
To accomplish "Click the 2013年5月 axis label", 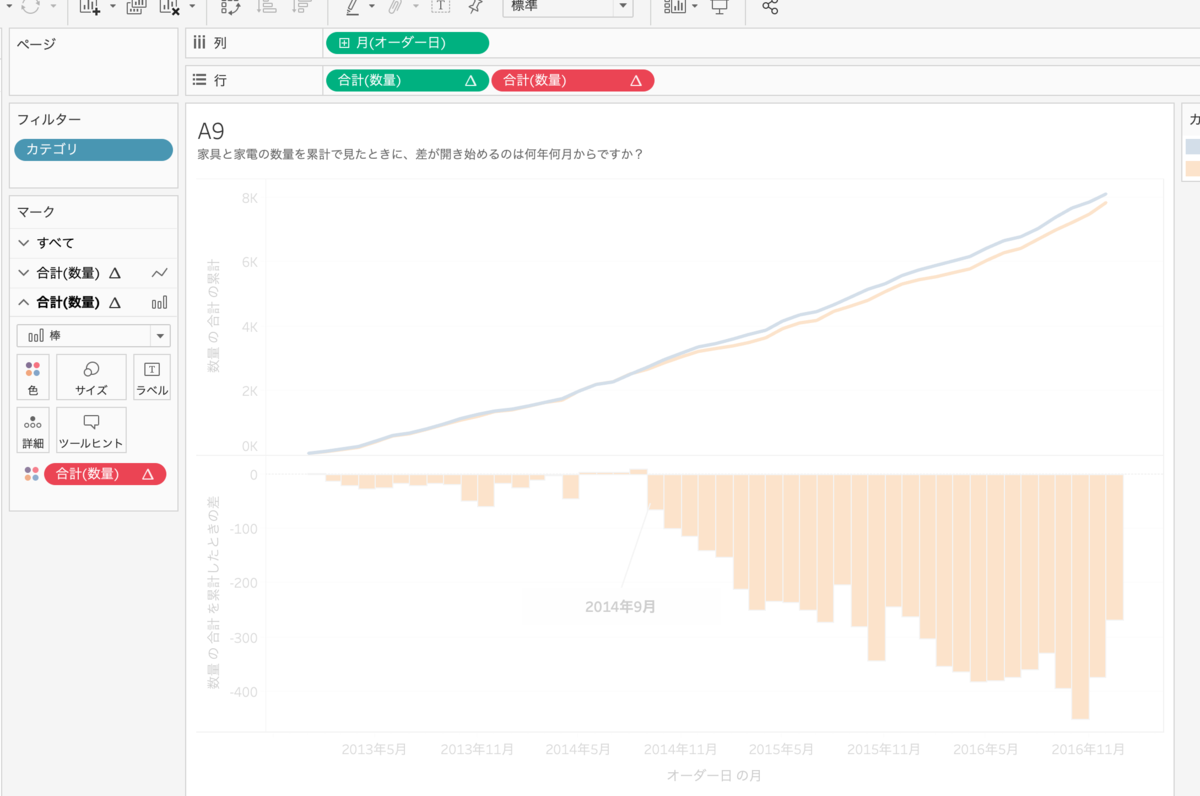I will (374, 748).
